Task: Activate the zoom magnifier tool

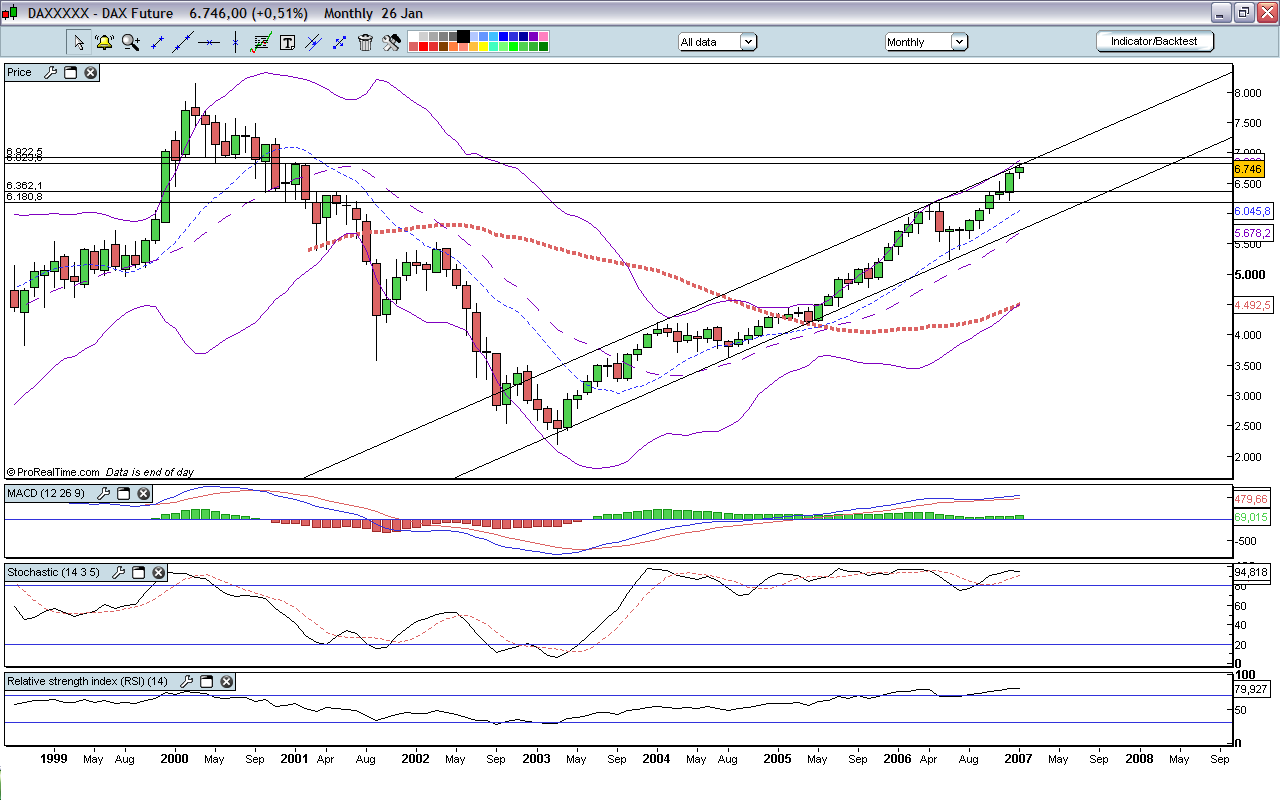Action: 130,42
